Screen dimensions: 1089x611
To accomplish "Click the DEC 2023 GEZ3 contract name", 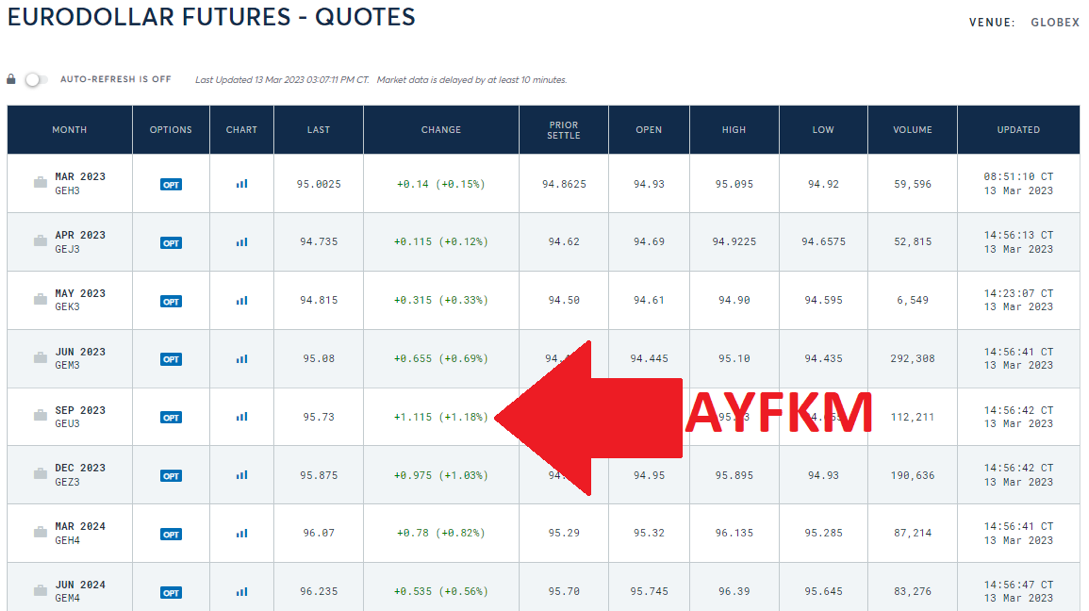I will pyautogui.click(x=81, y=475).
